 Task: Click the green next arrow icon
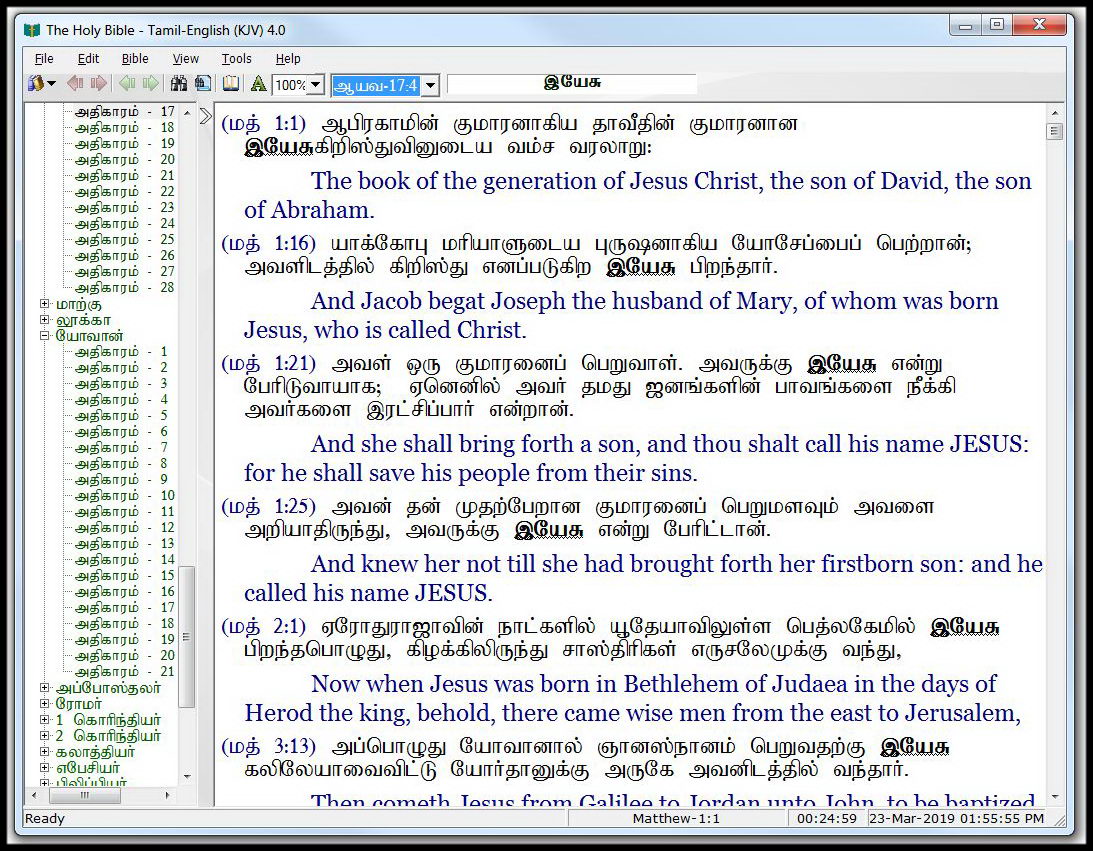[x=151, y=84]
